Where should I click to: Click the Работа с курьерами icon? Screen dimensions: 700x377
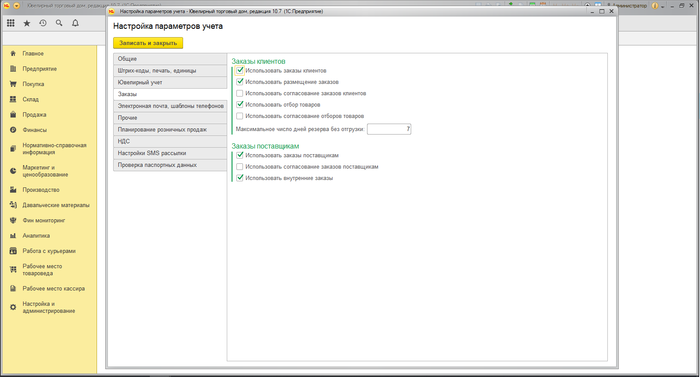[13, 251]
